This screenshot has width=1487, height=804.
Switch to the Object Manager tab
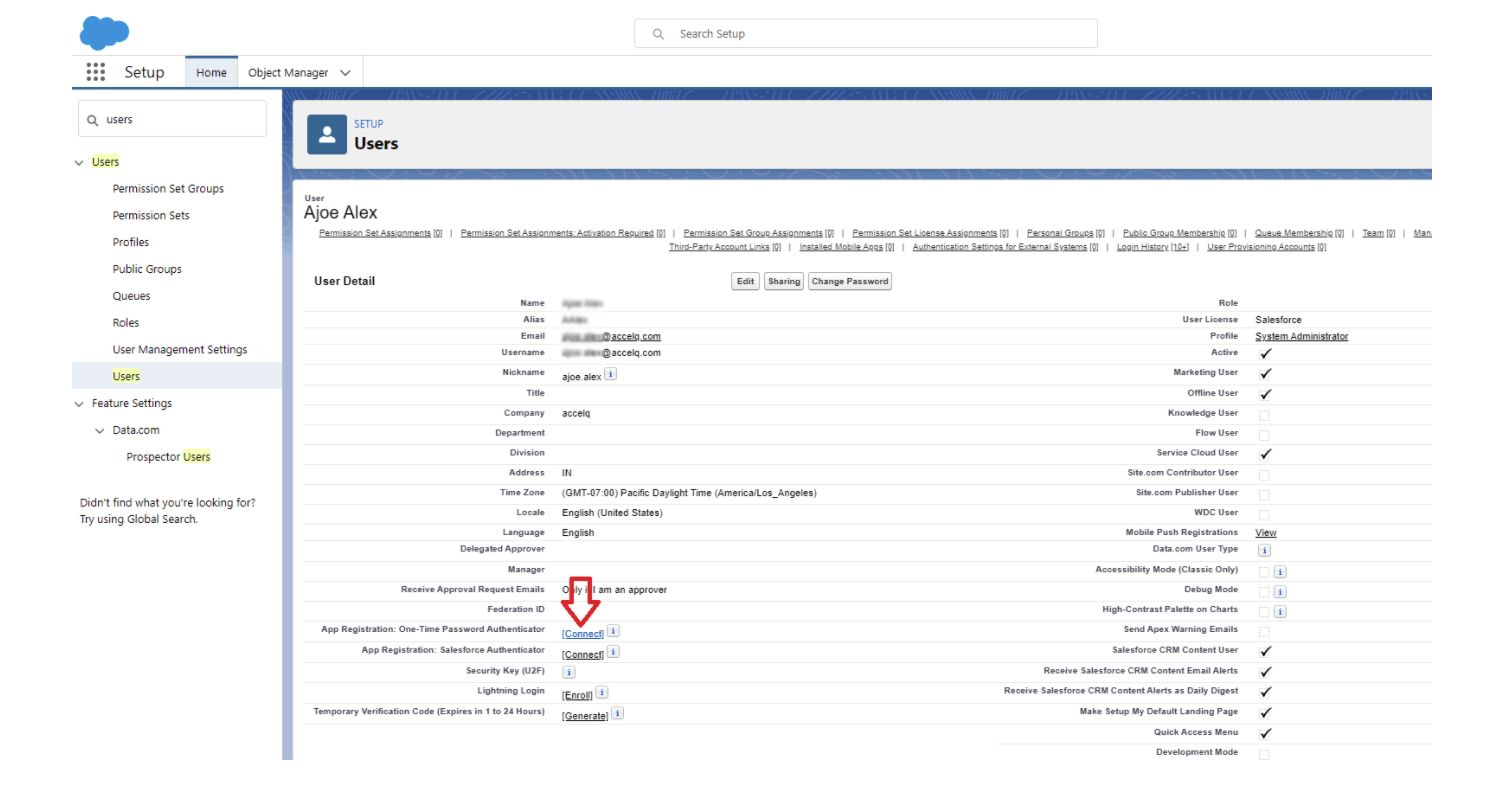(x=288, y=73)
